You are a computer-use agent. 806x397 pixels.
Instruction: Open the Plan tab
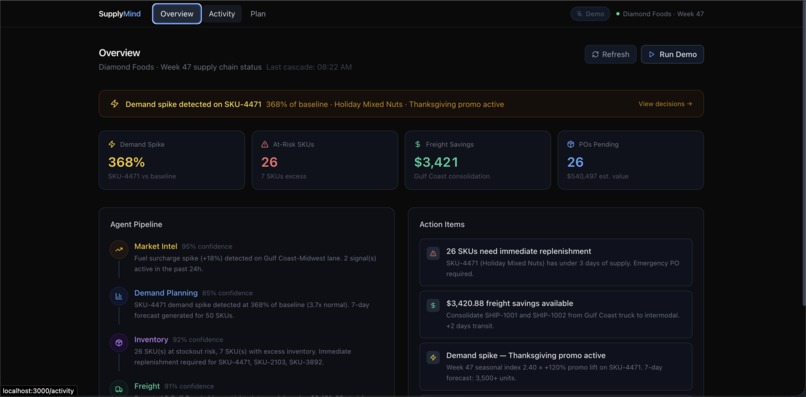(258, 14)
